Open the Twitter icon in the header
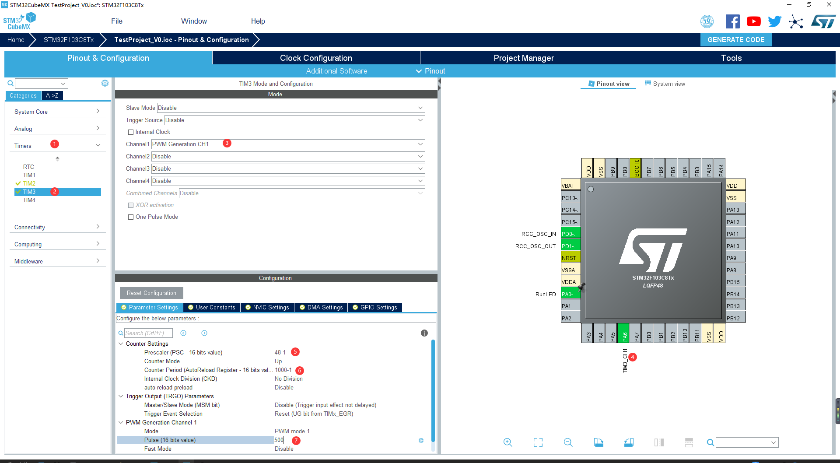 point(775,21)
